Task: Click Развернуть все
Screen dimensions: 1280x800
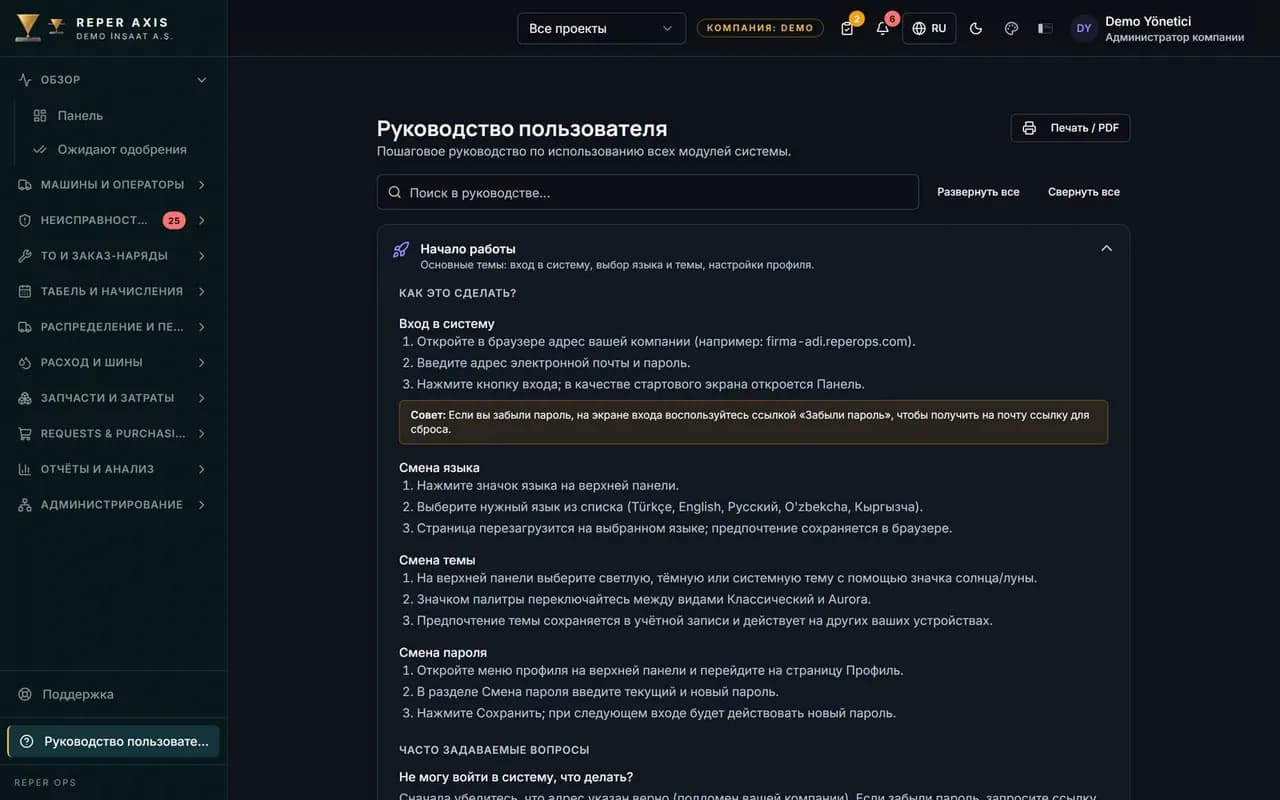Action: point(978,192)
